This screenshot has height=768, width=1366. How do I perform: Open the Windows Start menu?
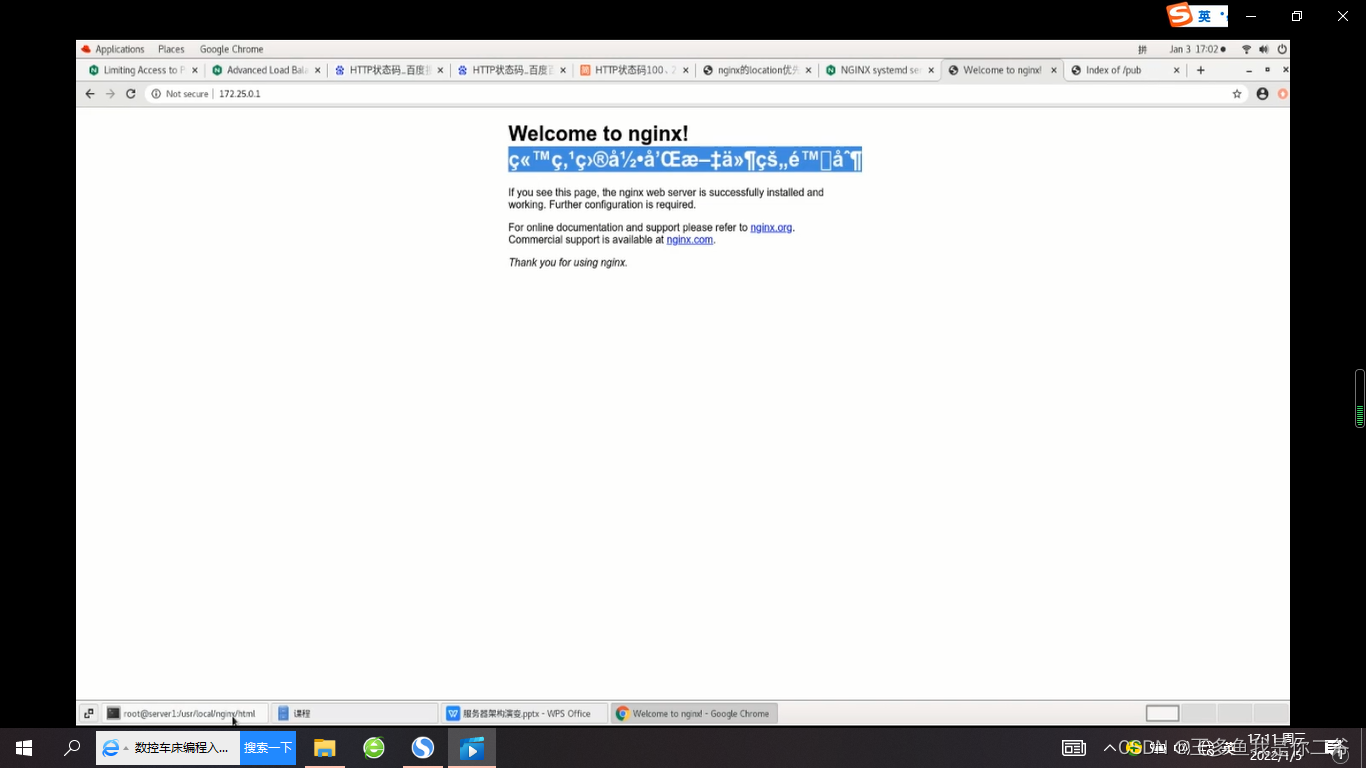pos(24,748)
